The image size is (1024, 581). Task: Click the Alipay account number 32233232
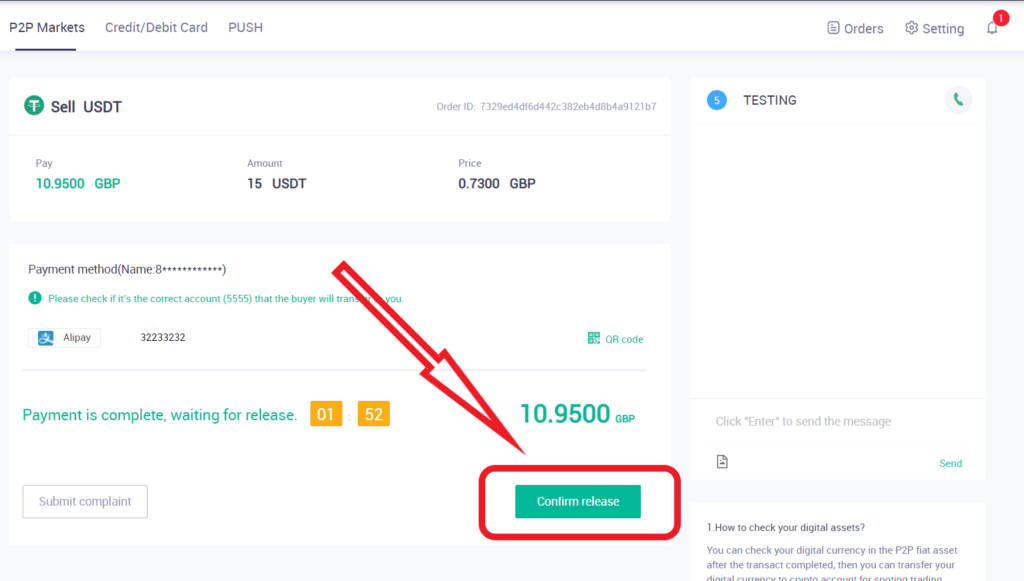[x=163, y=338]
